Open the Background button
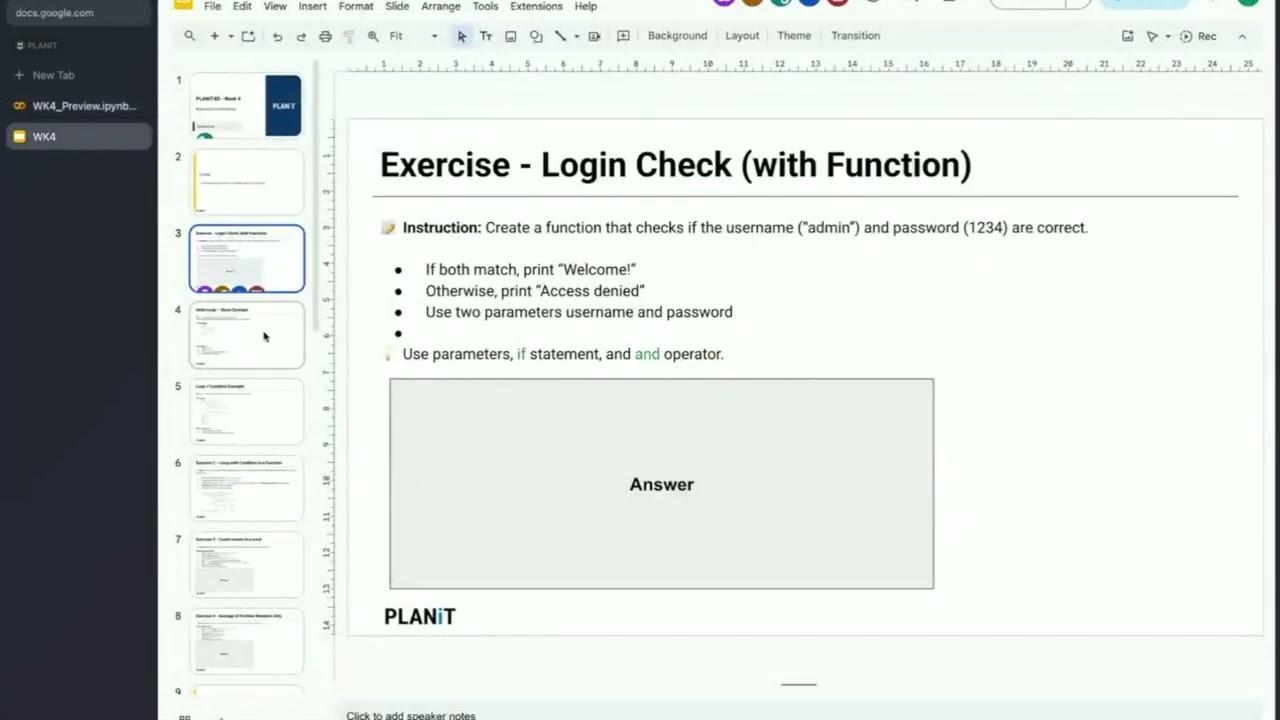Viewport: 1280px width, 720px height. (677, 36)
